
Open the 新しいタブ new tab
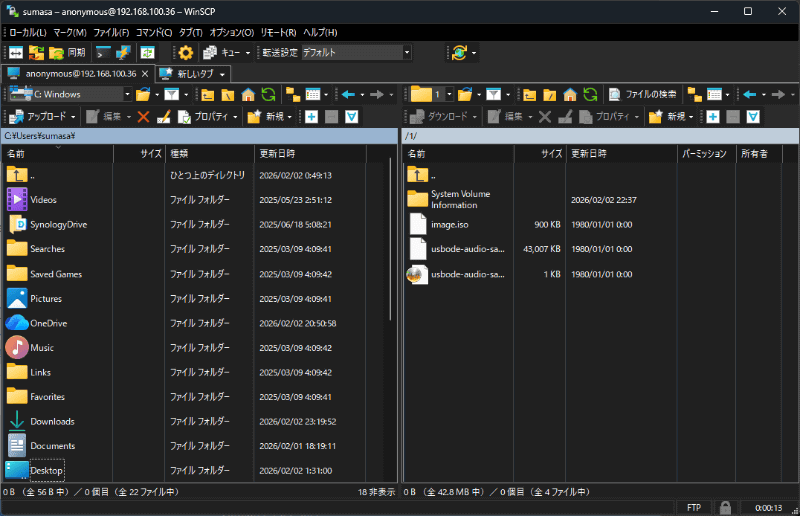(x=193, y=74)
